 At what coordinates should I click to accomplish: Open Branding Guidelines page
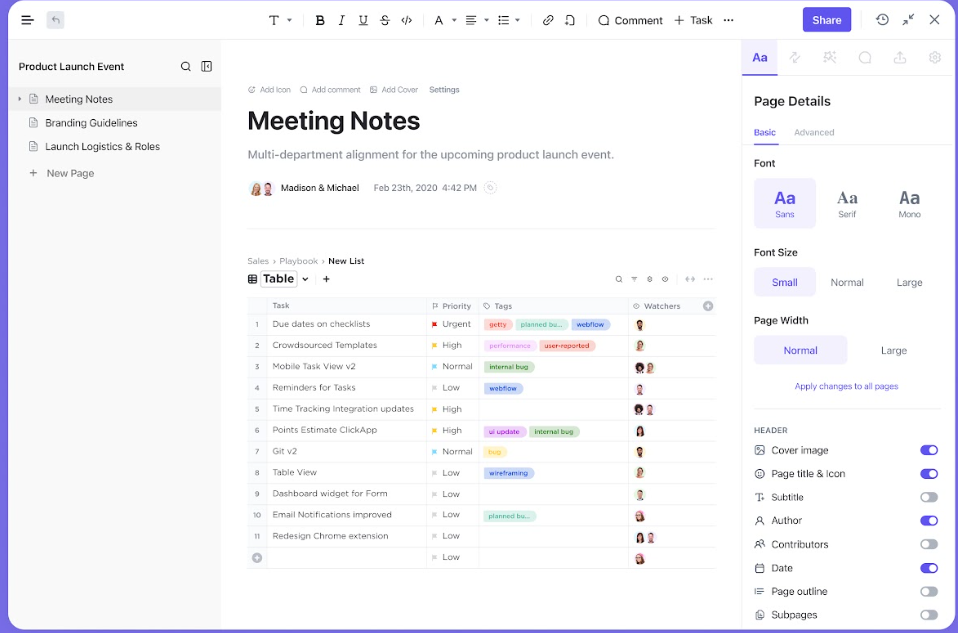pyautogui.click(x=91, y=123)
